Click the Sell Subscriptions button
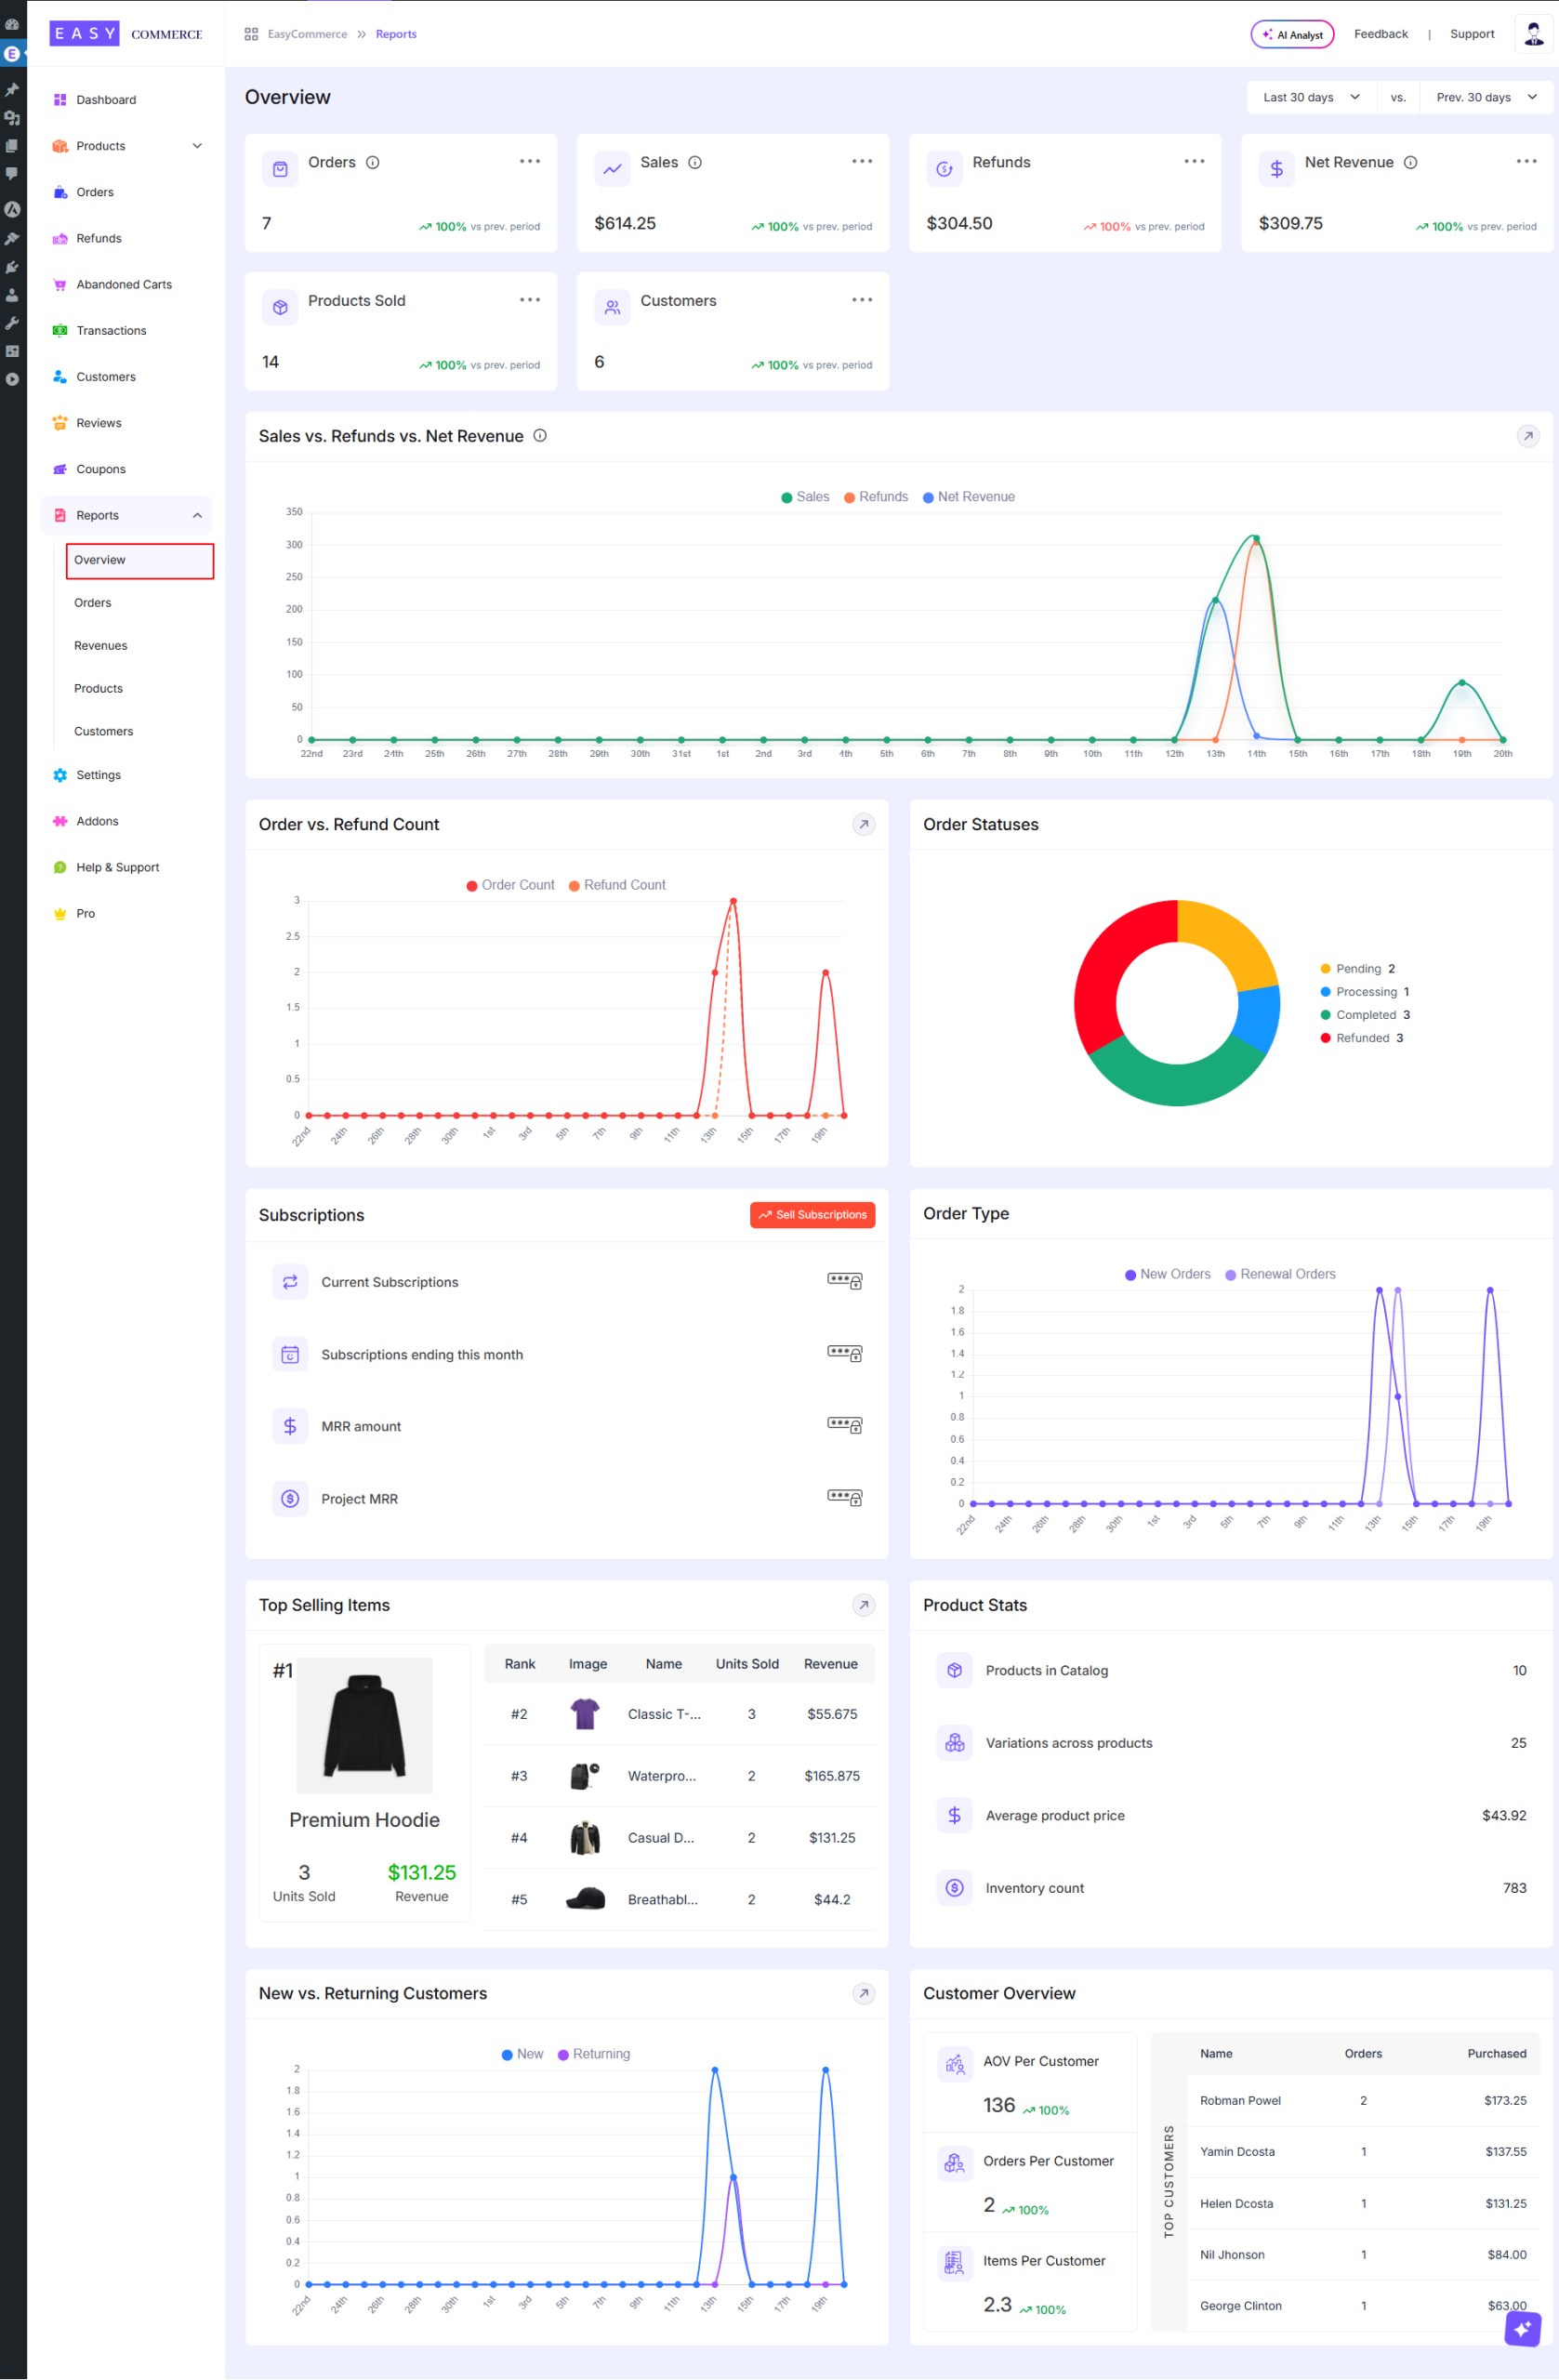Screen dimensions: 1559x2380 [812, 1214]
